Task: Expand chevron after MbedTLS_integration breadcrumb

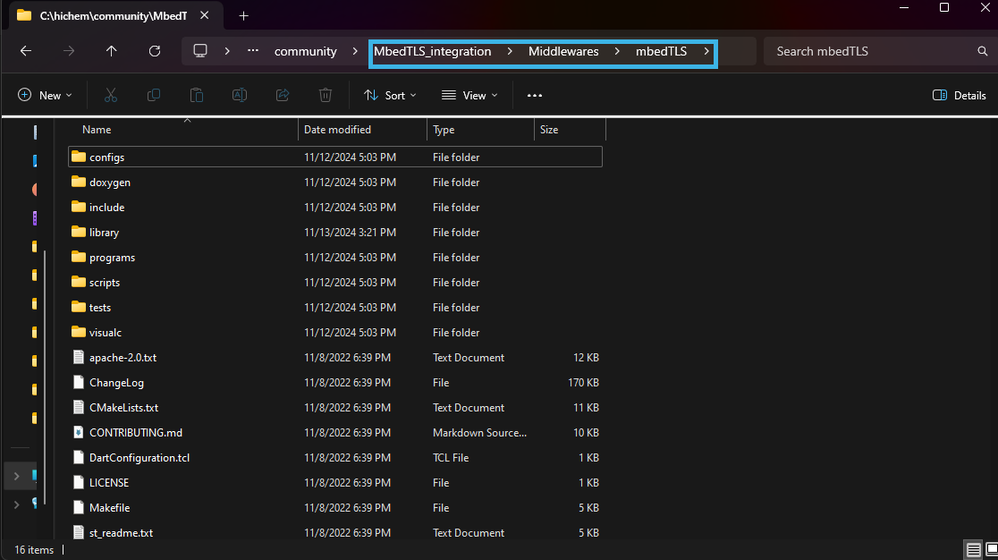Action: pos(509,51)
